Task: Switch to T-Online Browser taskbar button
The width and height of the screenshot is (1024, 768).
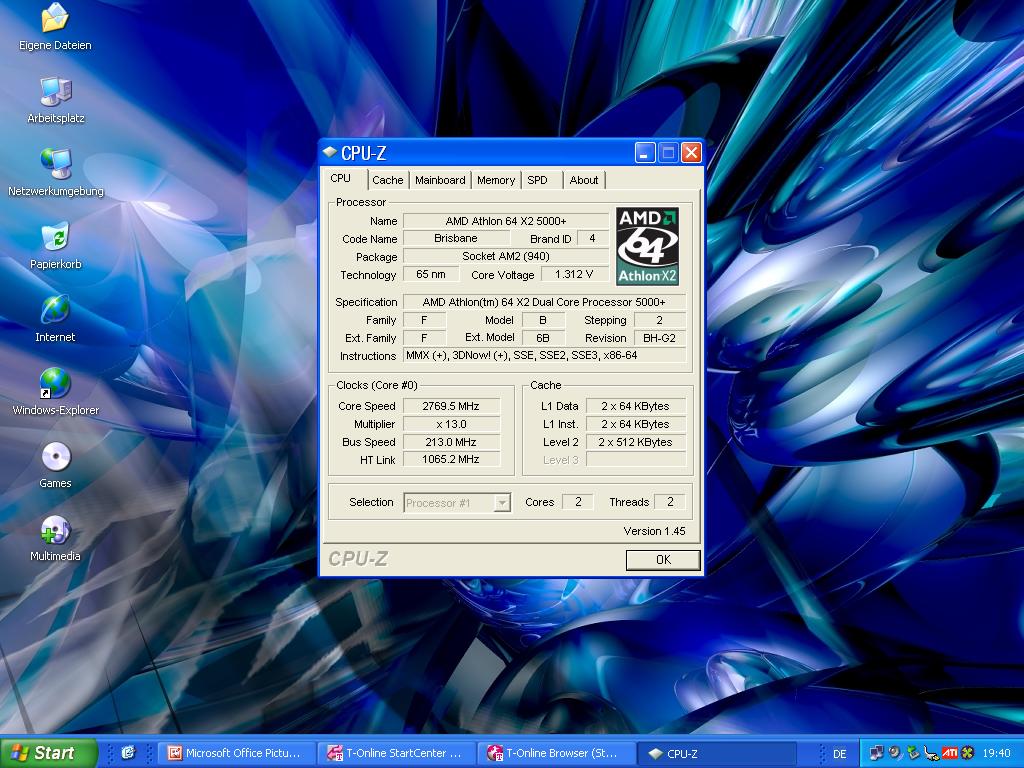Action: [x=557, y=753]
